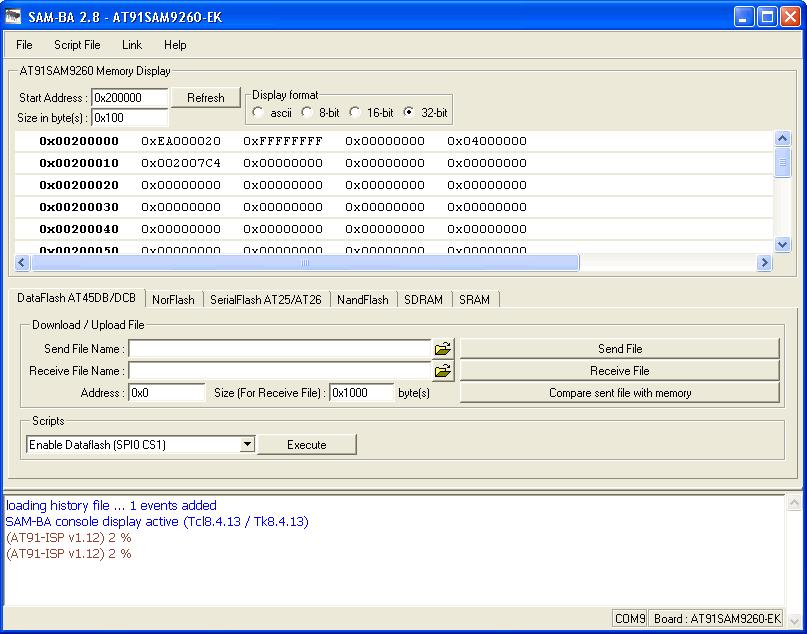The image size is (807, 634).
Task: Click the Start Address input field
Action: [130, 98]
